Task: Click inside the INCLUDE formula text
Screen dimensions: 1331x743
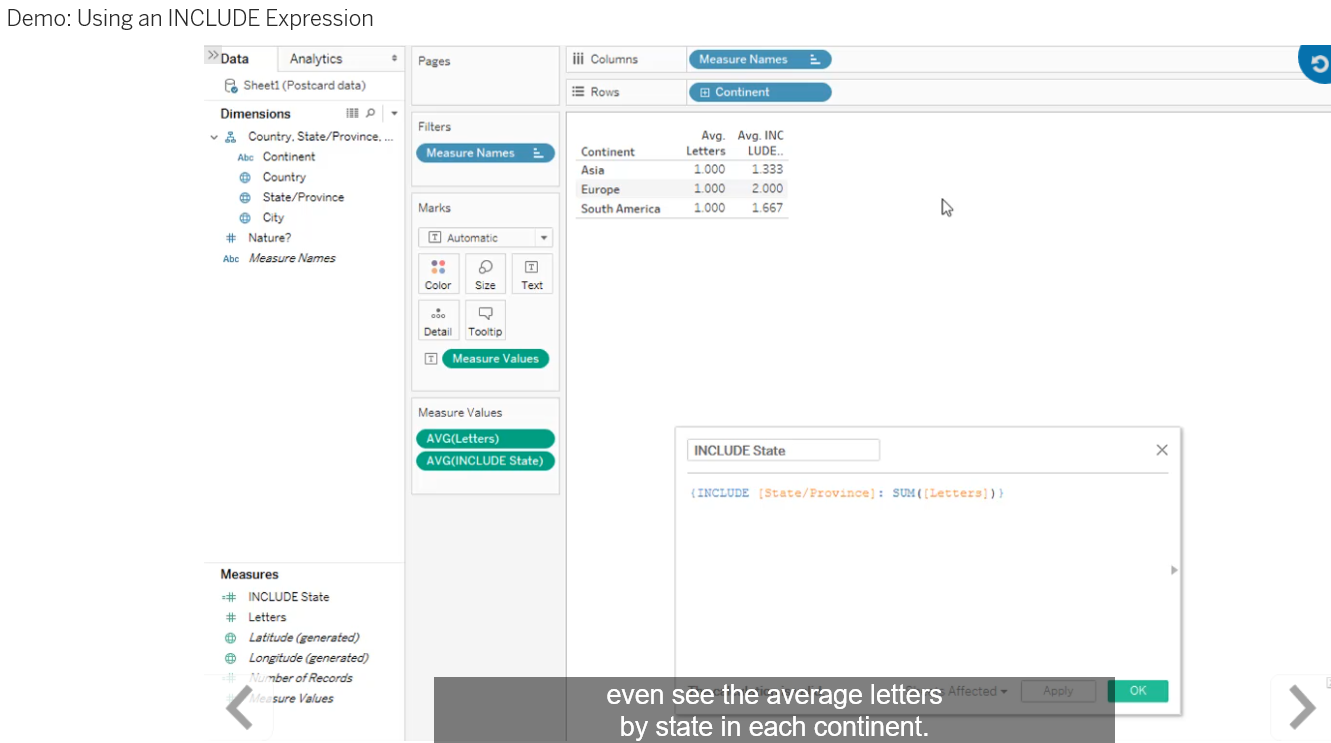Action: (x=847, y=493)
